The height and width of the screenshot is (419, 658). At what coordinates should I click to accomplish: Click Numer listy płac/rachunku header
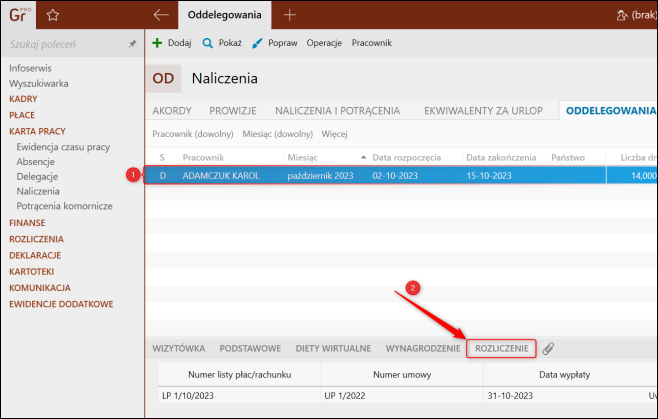pyautogui.click(x=240, y=374)
